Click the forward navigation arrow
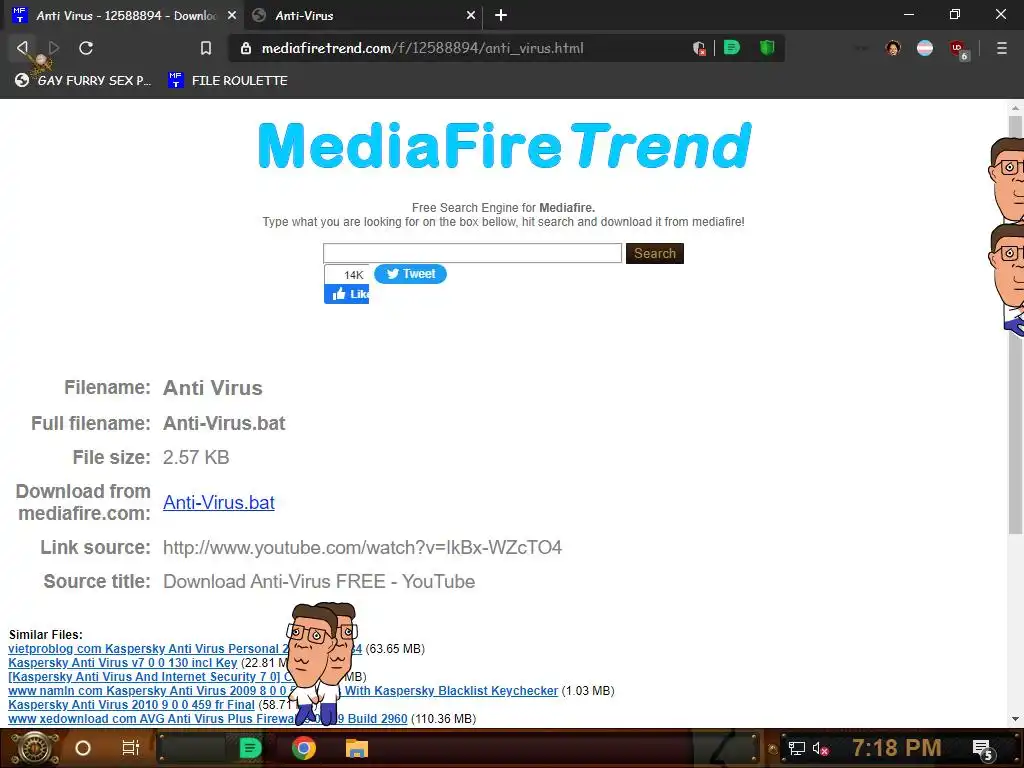1024x768 pixels. click(x=54, y=48)
